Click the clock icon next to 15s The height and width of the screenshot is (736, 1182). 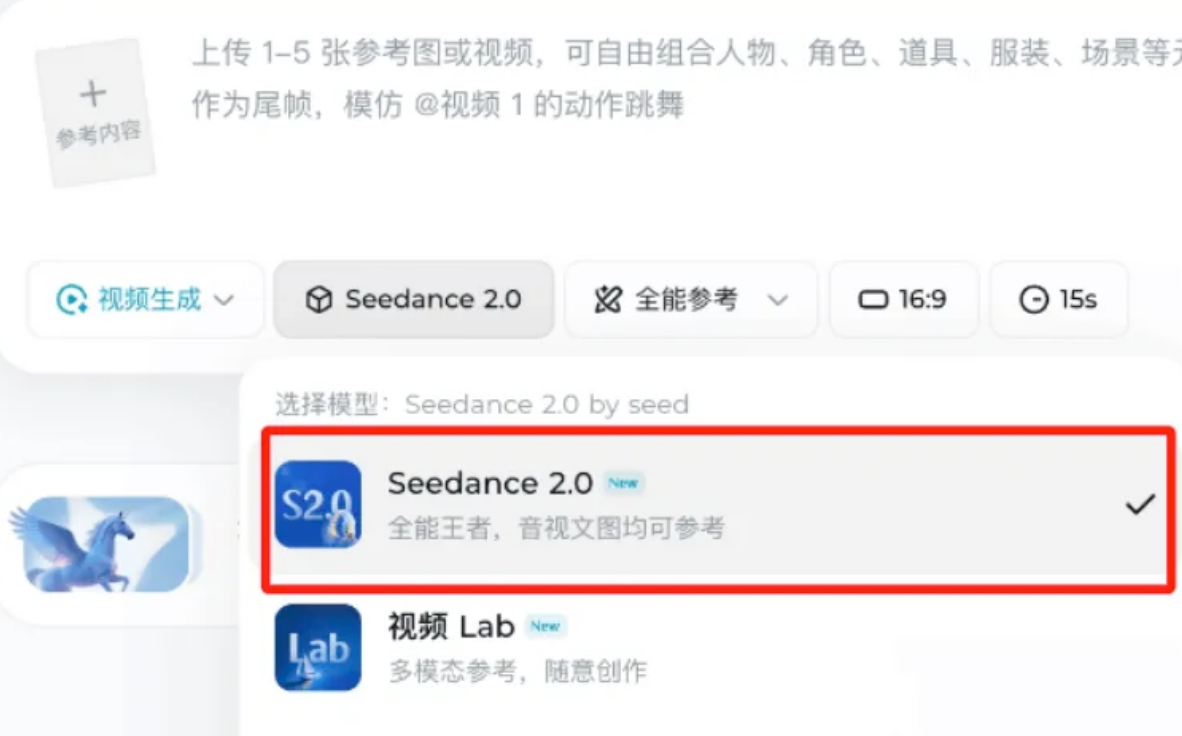pos(1033,300)
